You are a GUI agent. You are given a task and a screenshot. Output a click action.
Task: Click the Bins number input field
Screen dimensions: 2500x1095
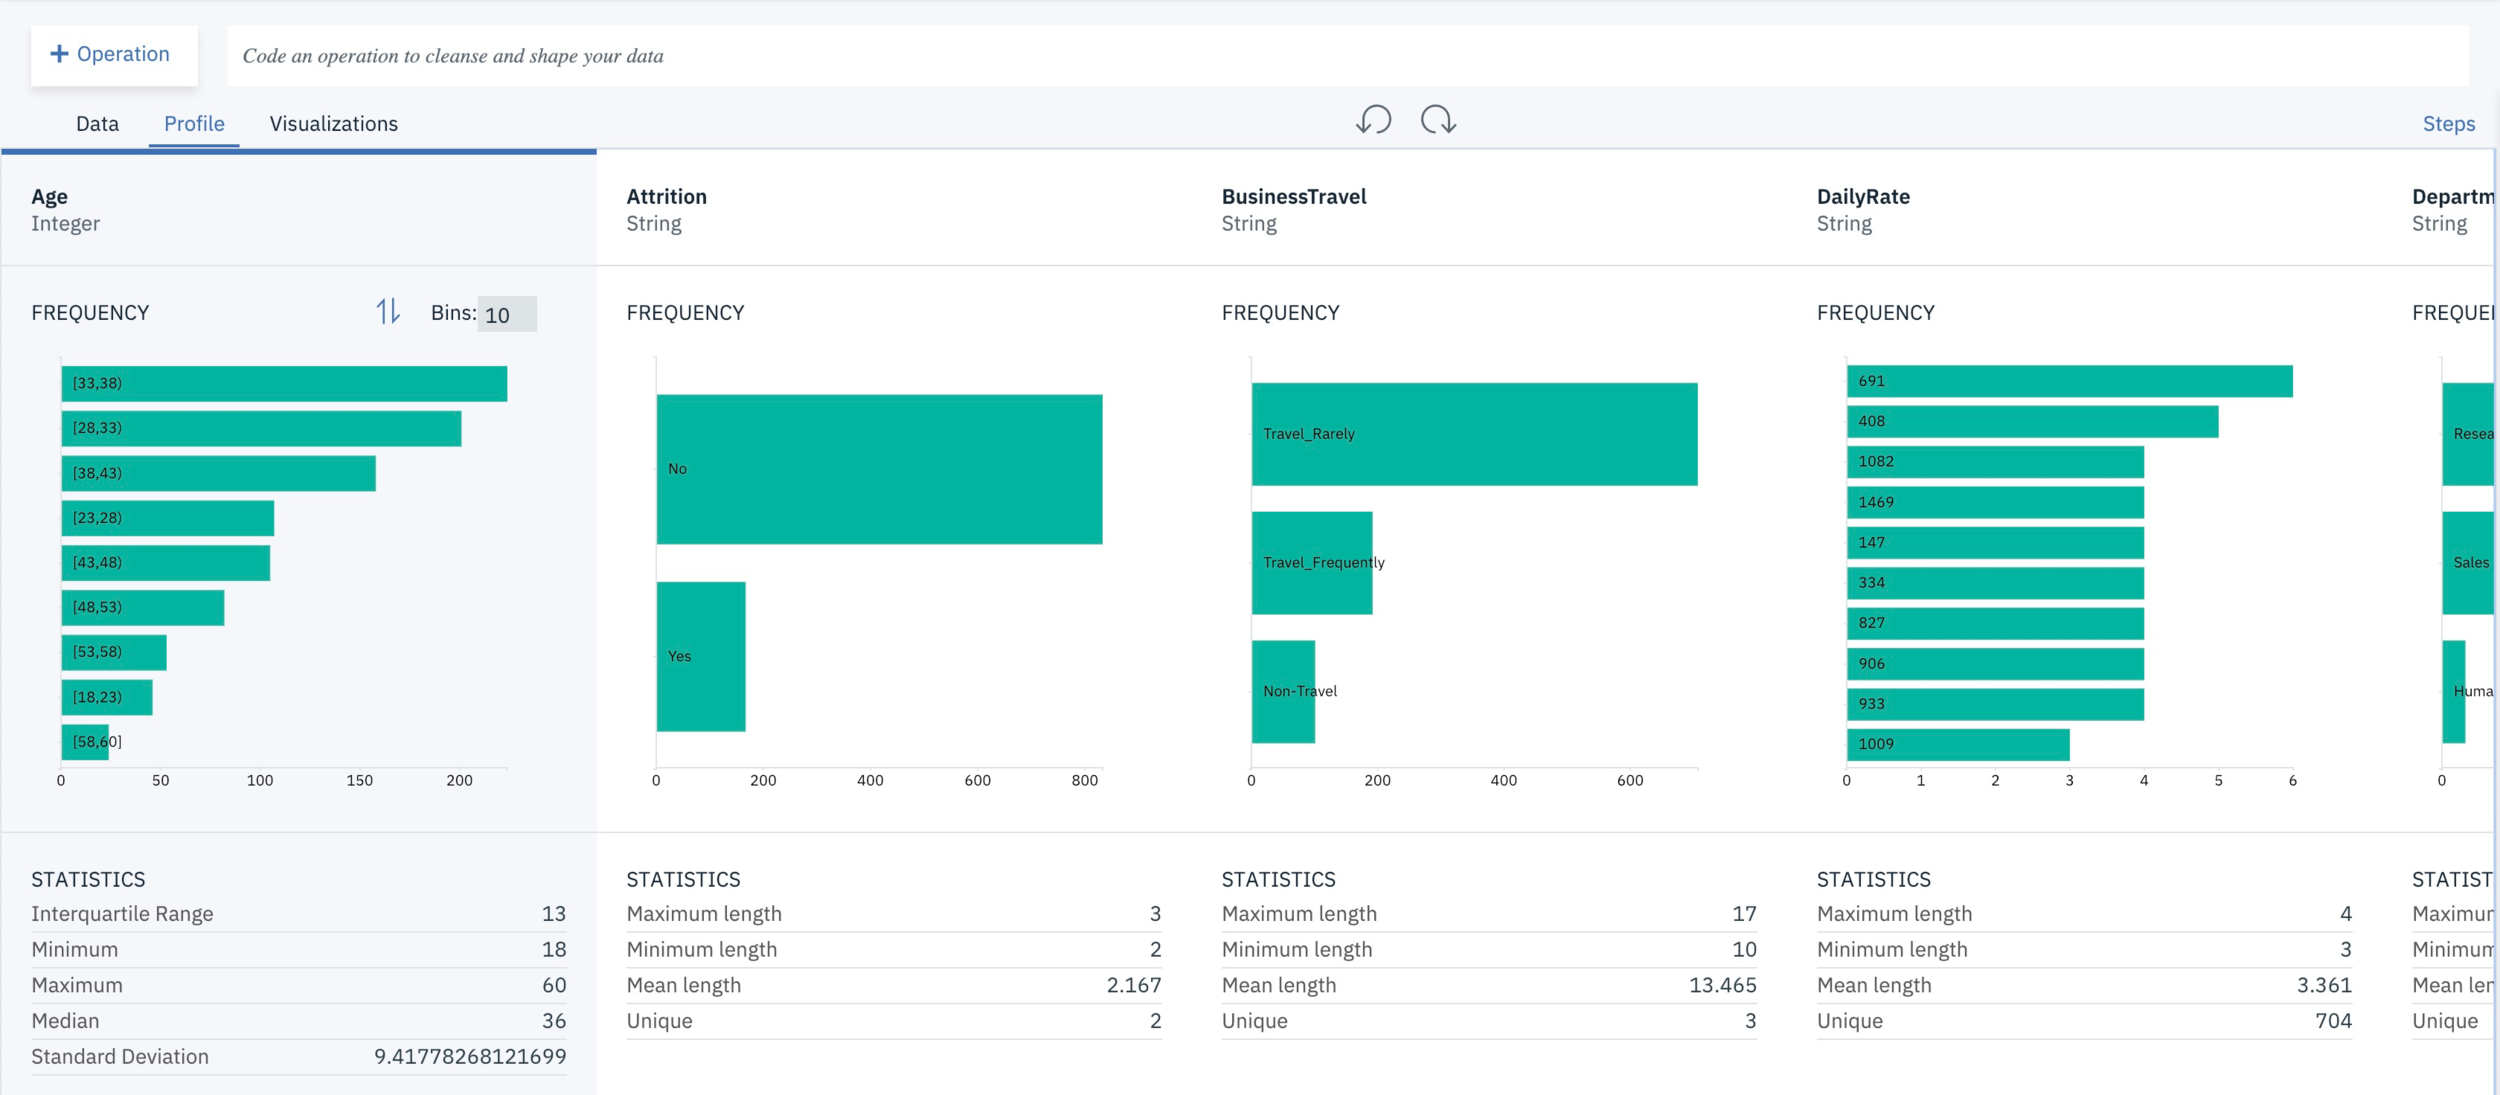506,314
